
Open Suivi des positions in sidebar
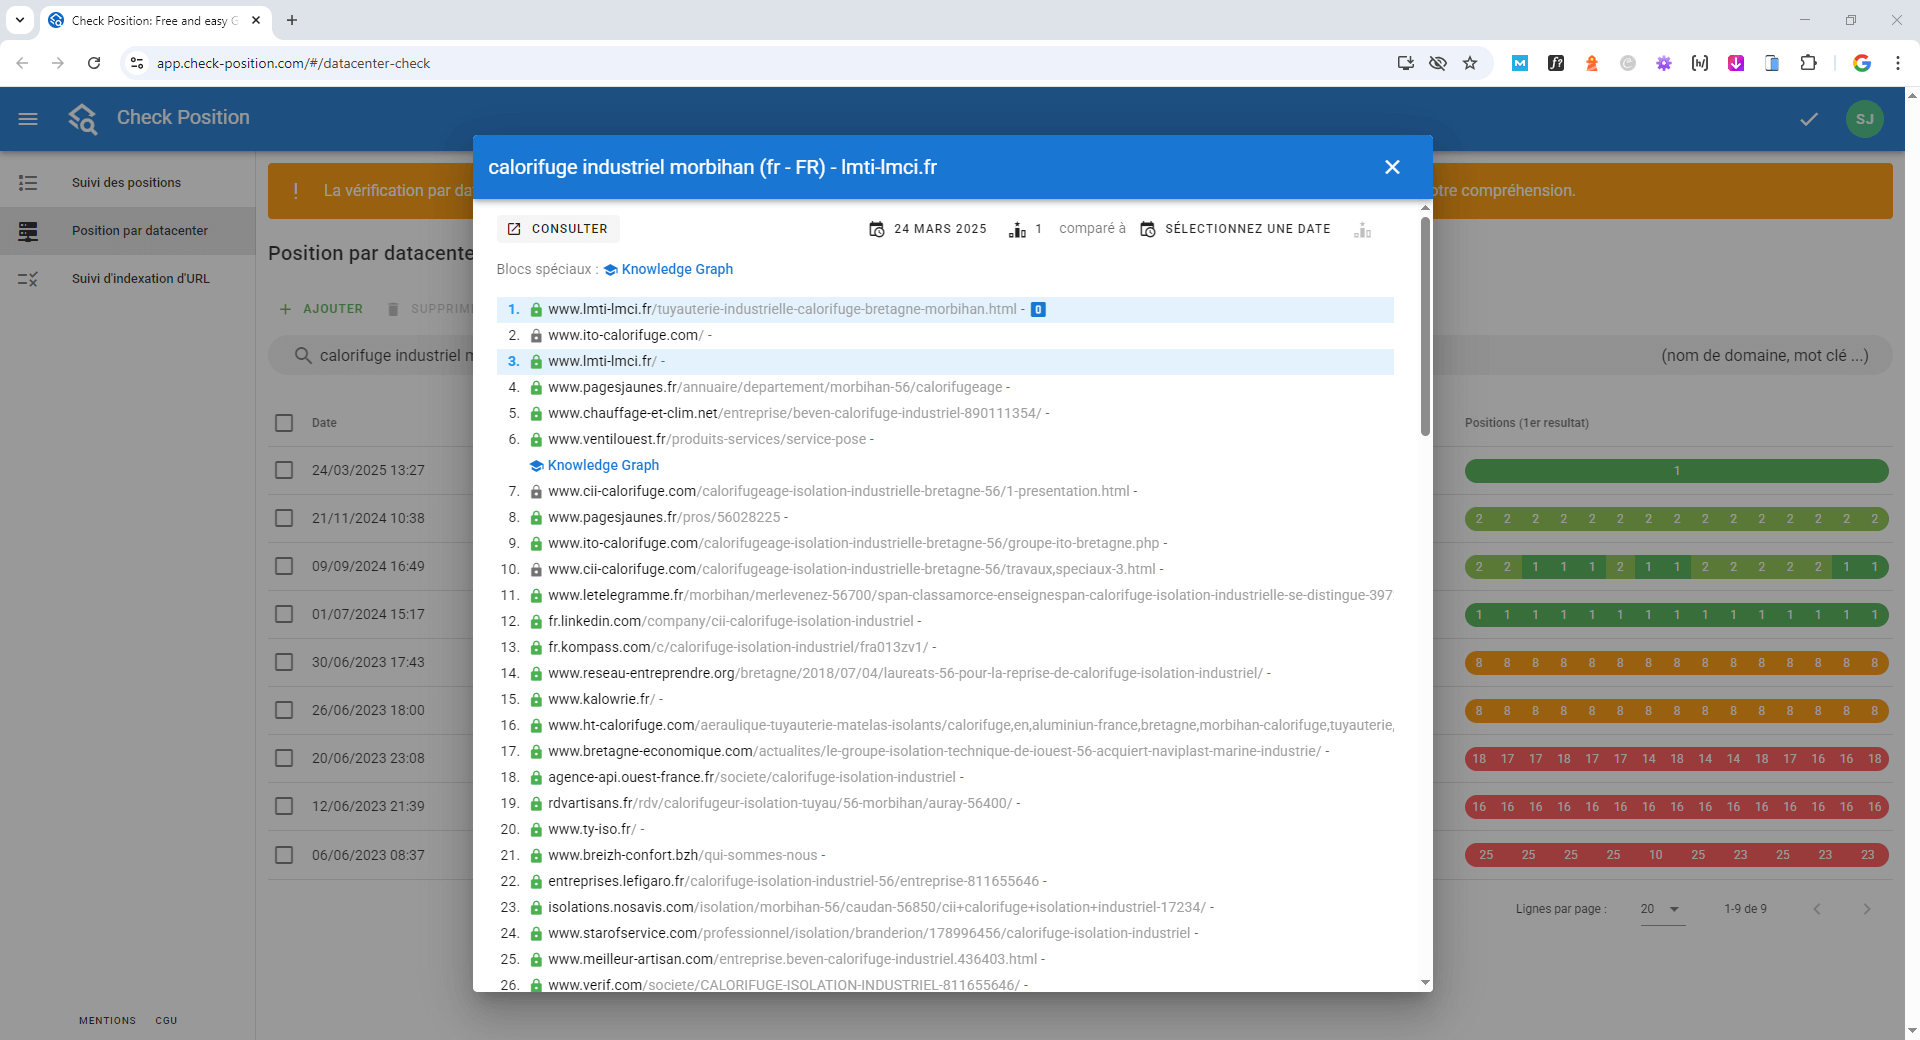pos(127,183)
